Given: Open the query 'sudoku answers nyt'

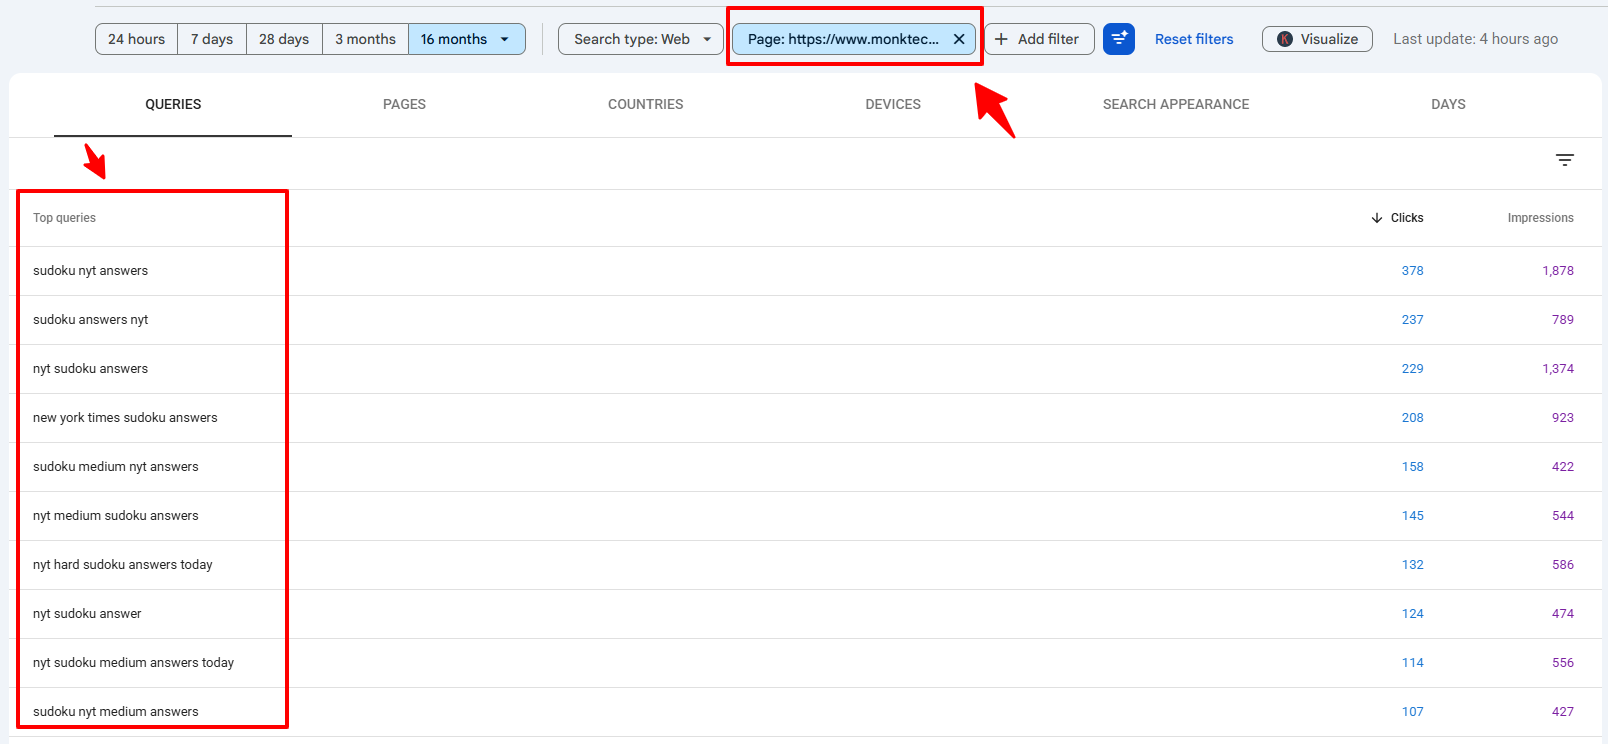Looking at the screenshot, I should [90, 320].
